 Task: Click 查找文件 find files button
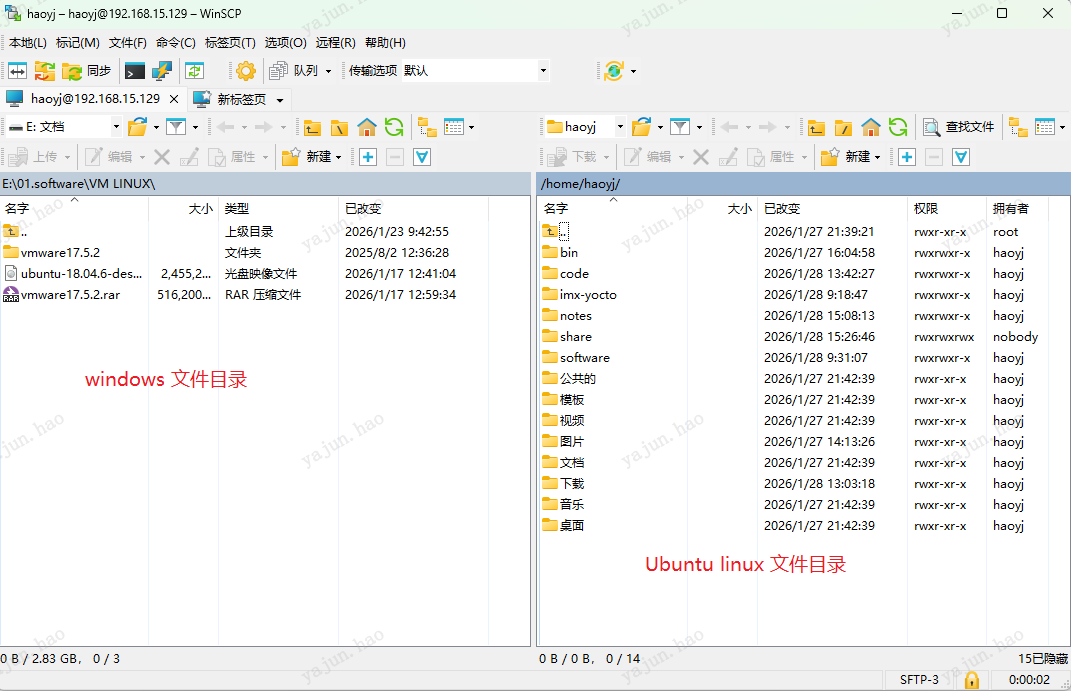(958, 127)
